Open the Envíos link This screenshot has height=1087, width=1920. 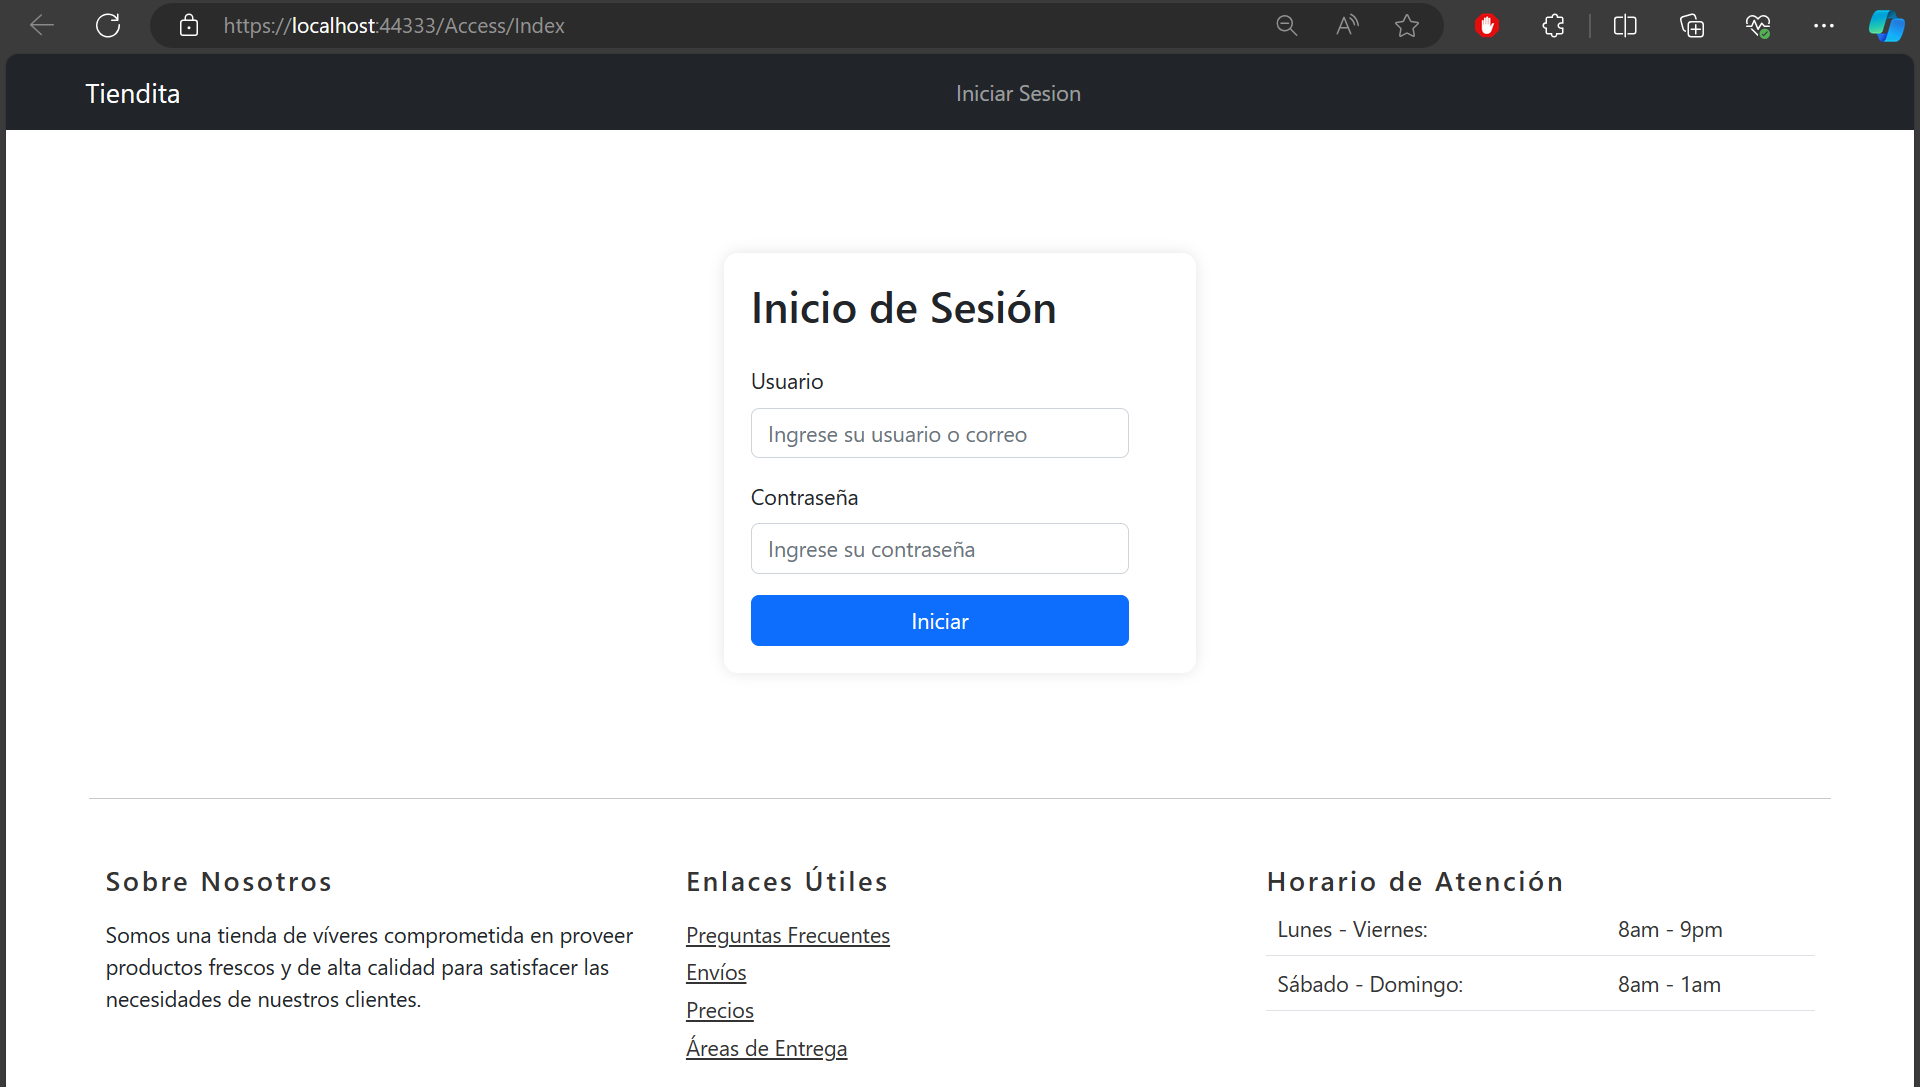click(716, 973)
